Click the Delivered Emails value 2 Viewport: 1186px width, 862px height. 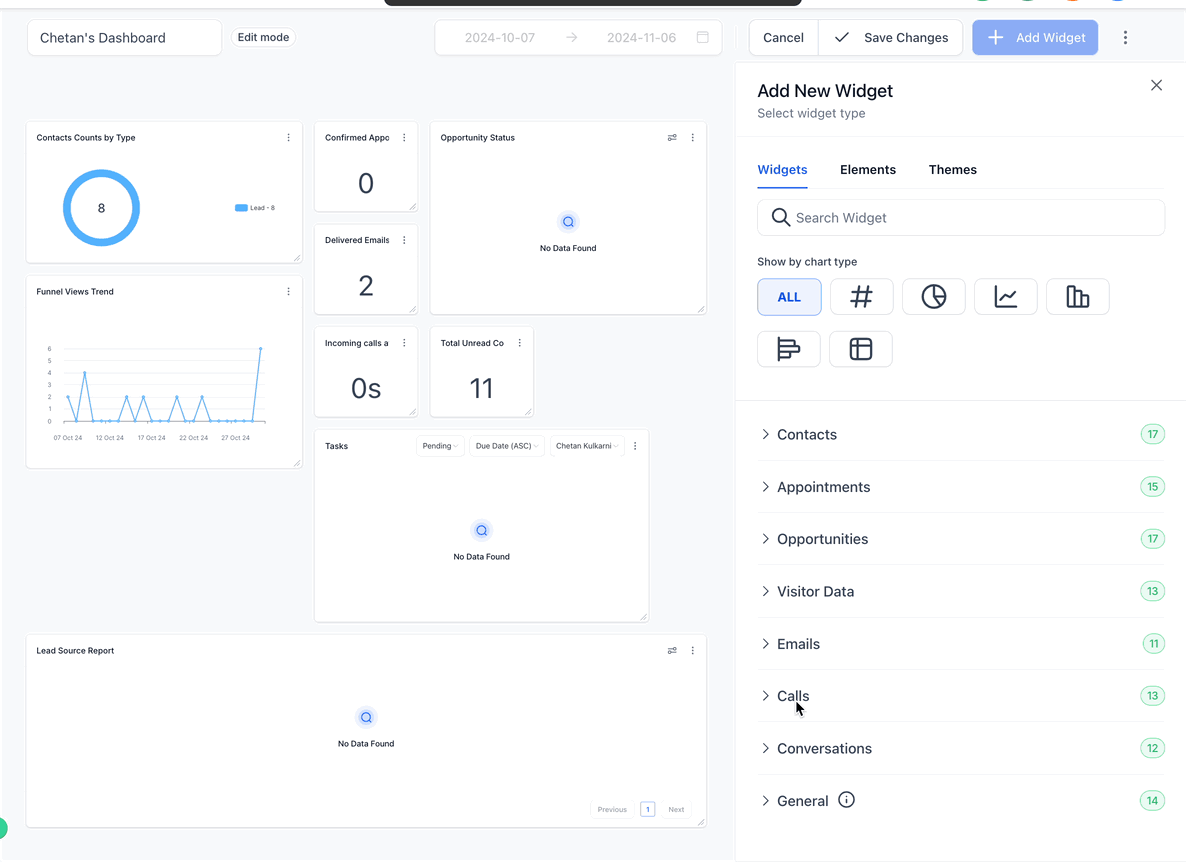point(366,286)
